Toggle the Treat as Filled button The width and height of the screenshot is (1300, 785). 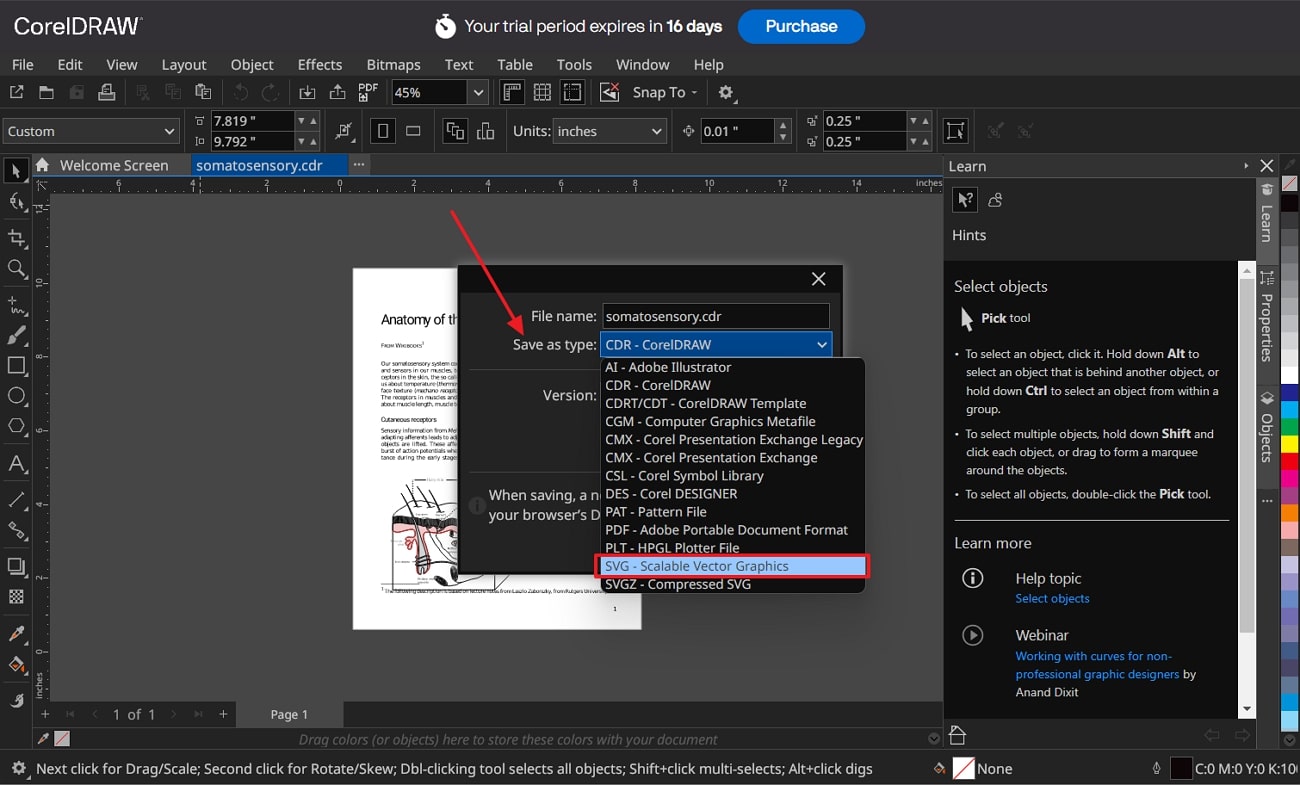pyautogui.click(x=955, y=131)
